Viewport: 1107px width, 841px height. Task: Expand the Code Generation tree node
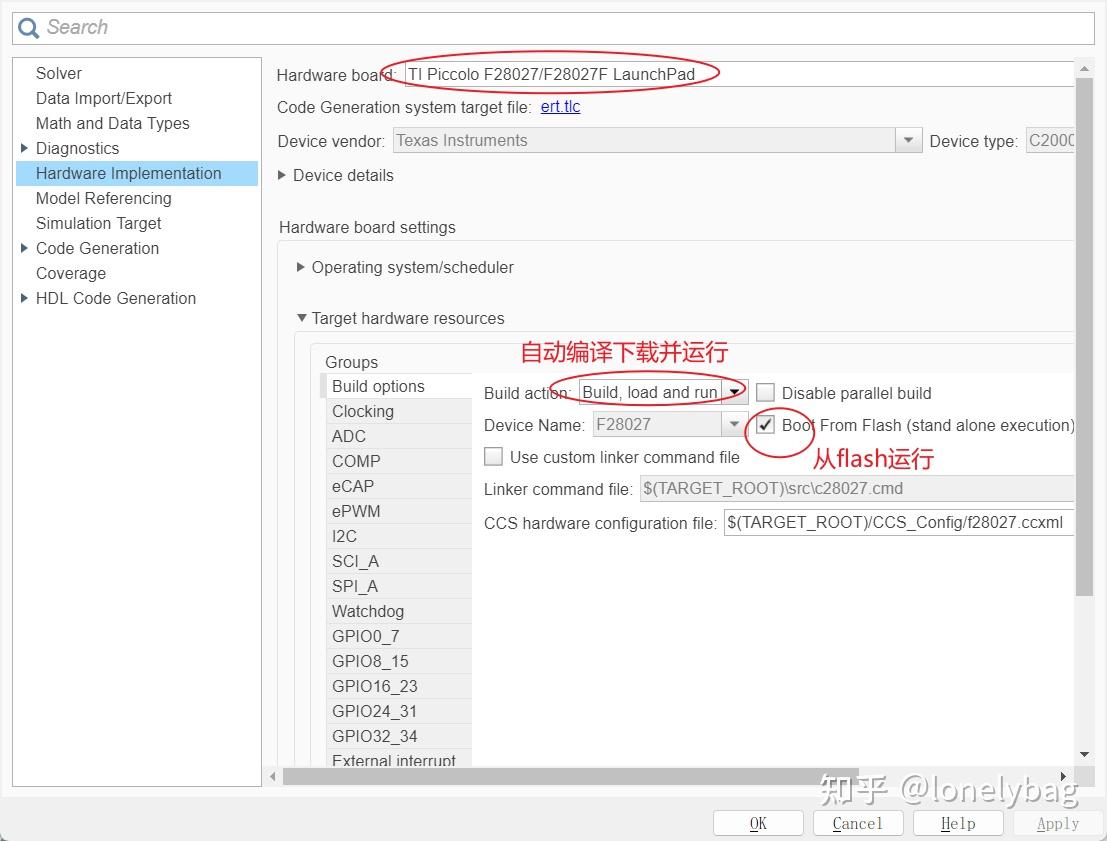click(24, 248)
